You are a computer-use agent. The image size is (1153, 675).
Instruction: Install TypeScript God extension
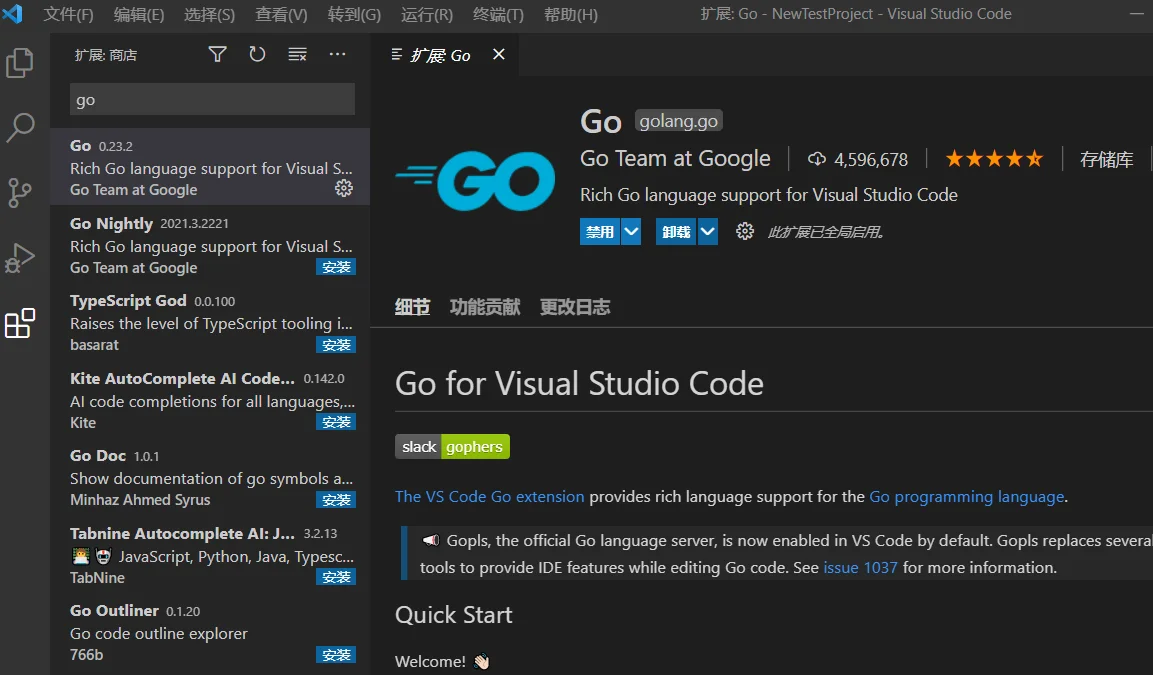pyautogui.click(x=336, y=345)
